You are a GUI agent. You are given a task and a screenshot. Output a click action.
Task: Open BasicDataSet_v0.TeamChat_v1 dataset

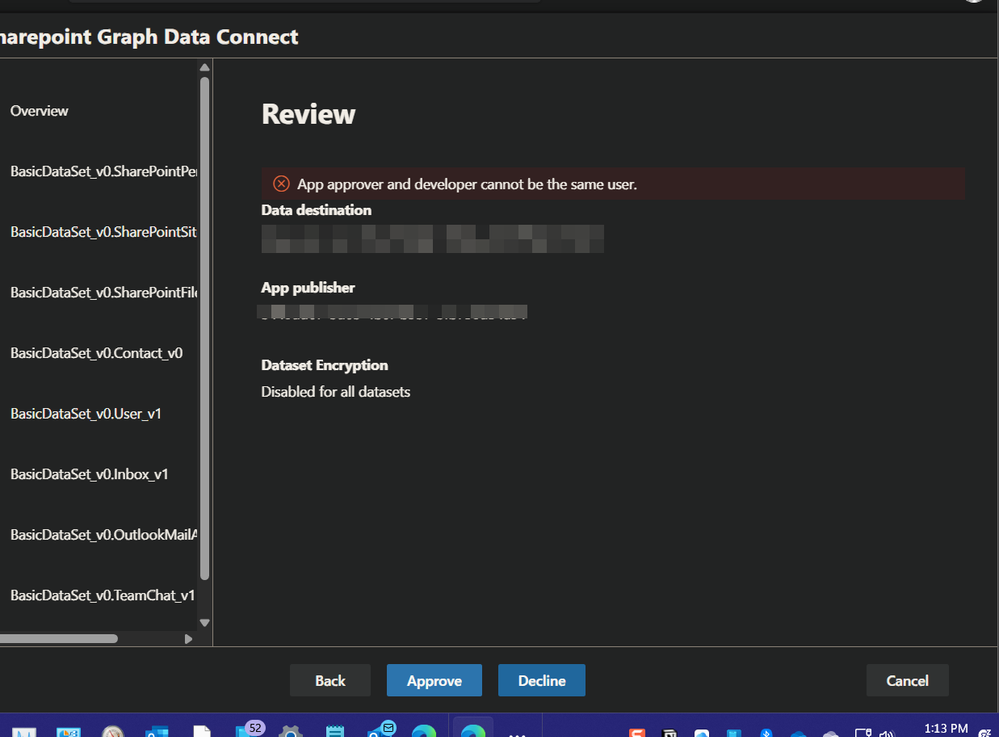[103, 595]
